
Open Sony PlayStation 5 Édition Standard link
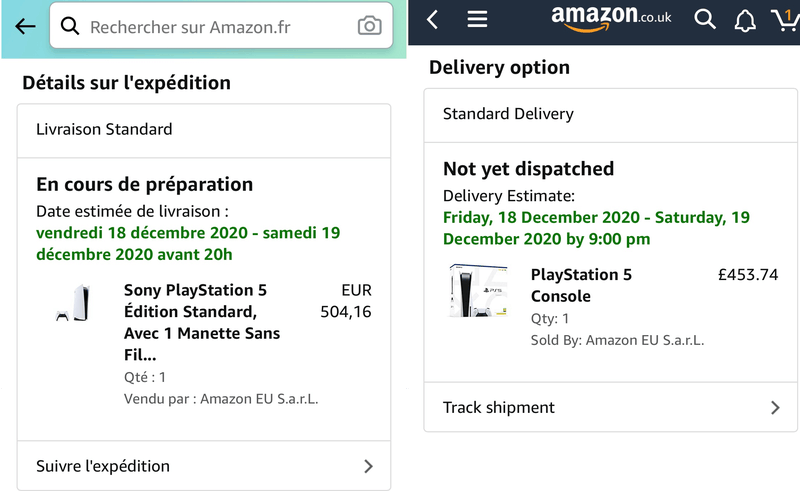tap(202, 322)
